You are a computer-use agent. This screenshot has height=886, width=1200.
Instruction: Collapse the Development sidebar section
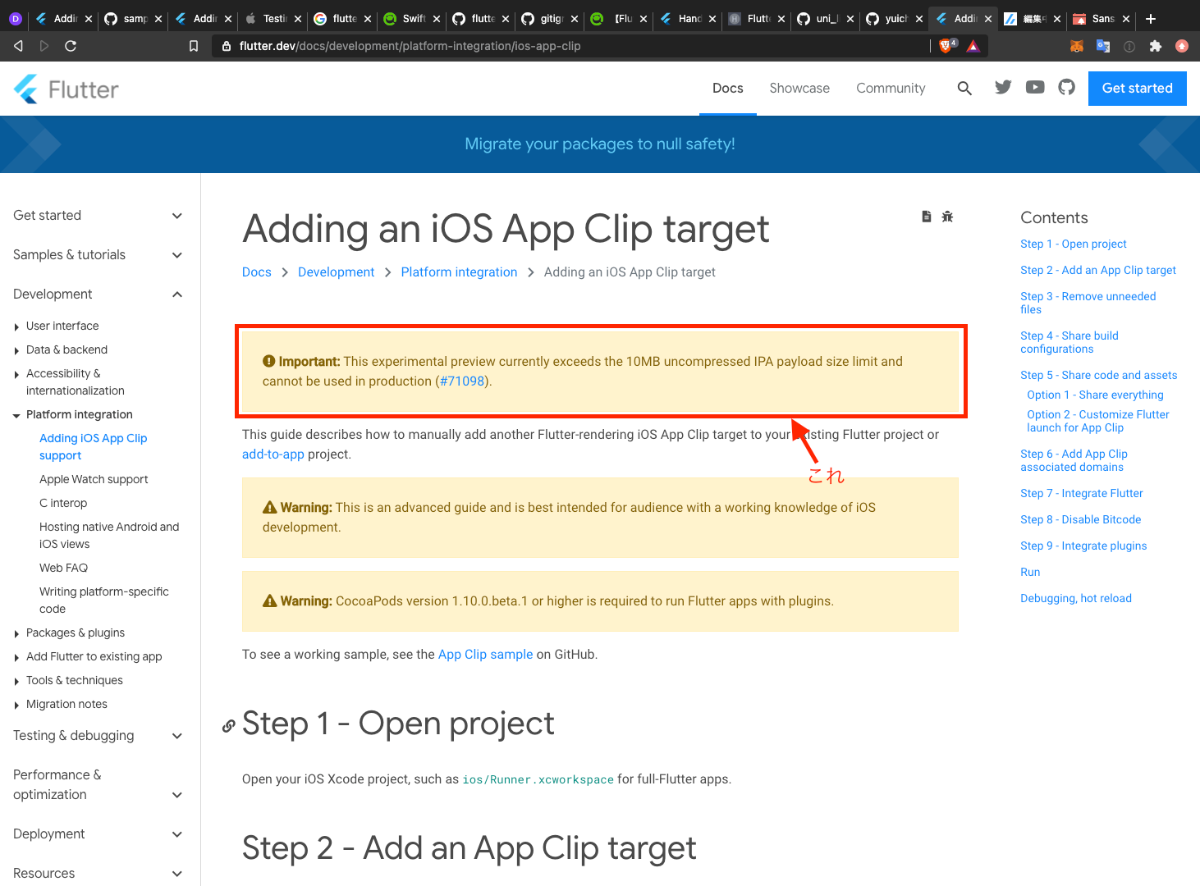point(98,294)
